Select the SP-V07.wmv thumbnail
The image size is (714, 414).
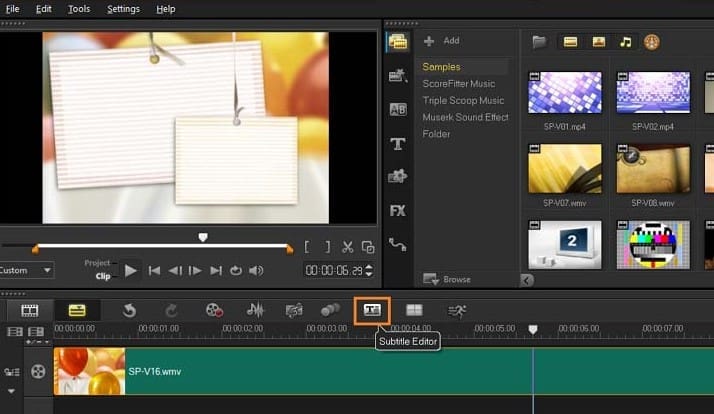[564, 168]
